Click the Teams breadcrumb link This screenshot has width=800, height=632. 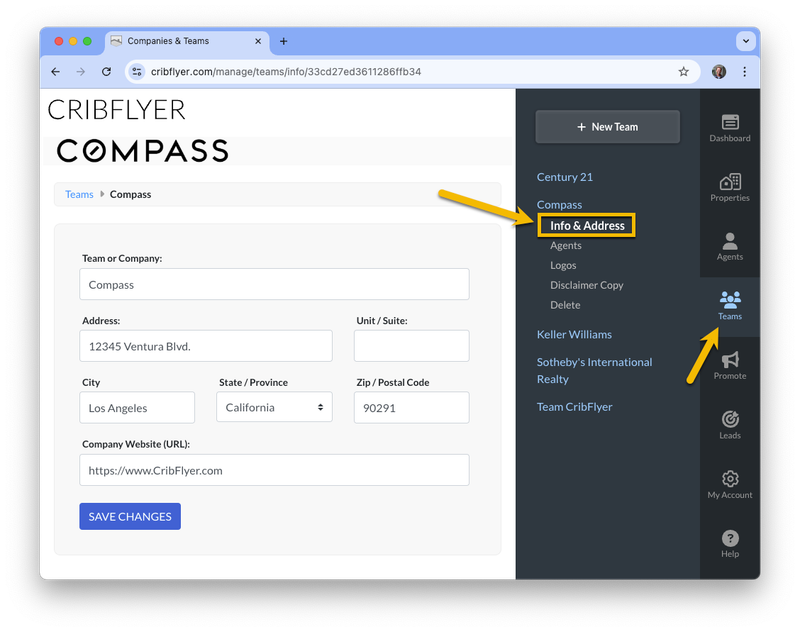(x=80, y=194)
